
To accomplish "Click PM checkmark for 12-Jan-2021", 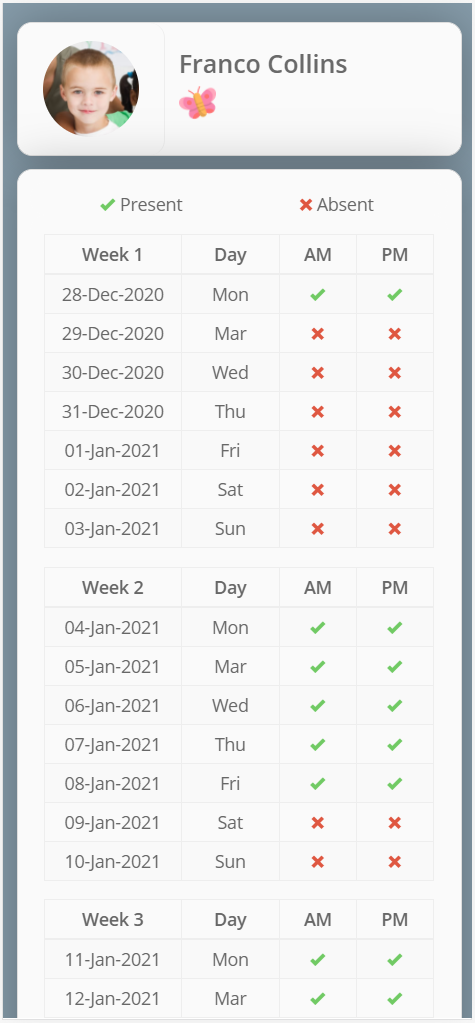I will 395,999.
